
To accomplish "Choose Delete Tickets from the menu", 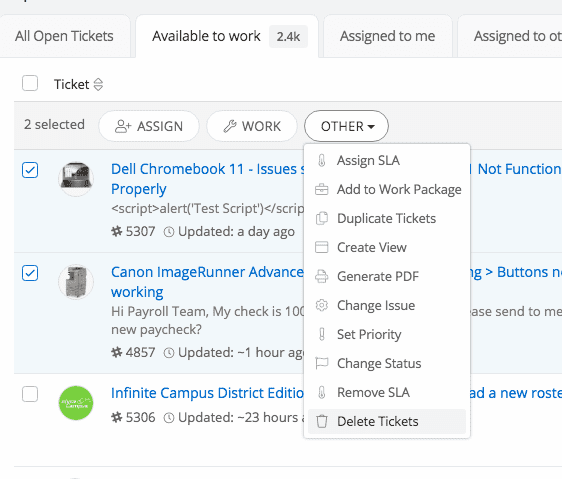I will click(x=387, y=422).
